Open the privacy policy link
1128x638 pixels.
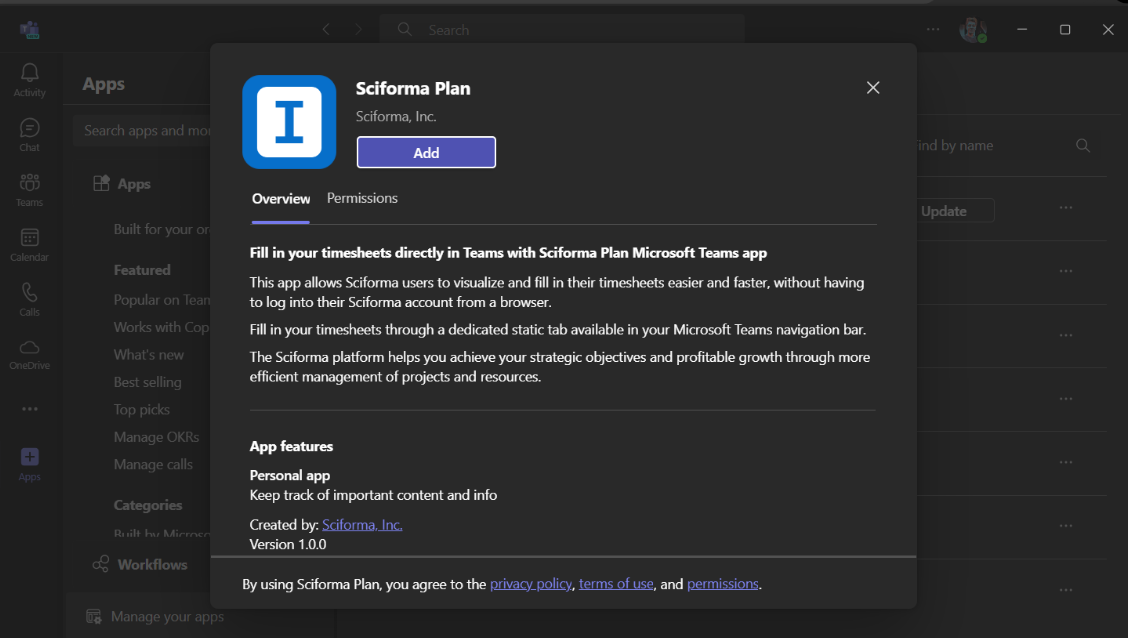tap(531, 584)
